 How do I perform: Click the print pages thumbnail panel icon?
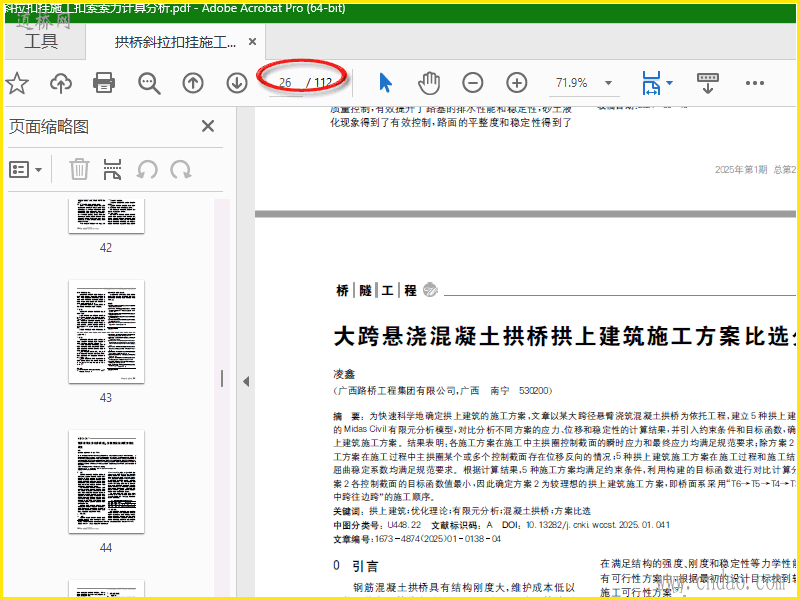click(x=112, y=169)
